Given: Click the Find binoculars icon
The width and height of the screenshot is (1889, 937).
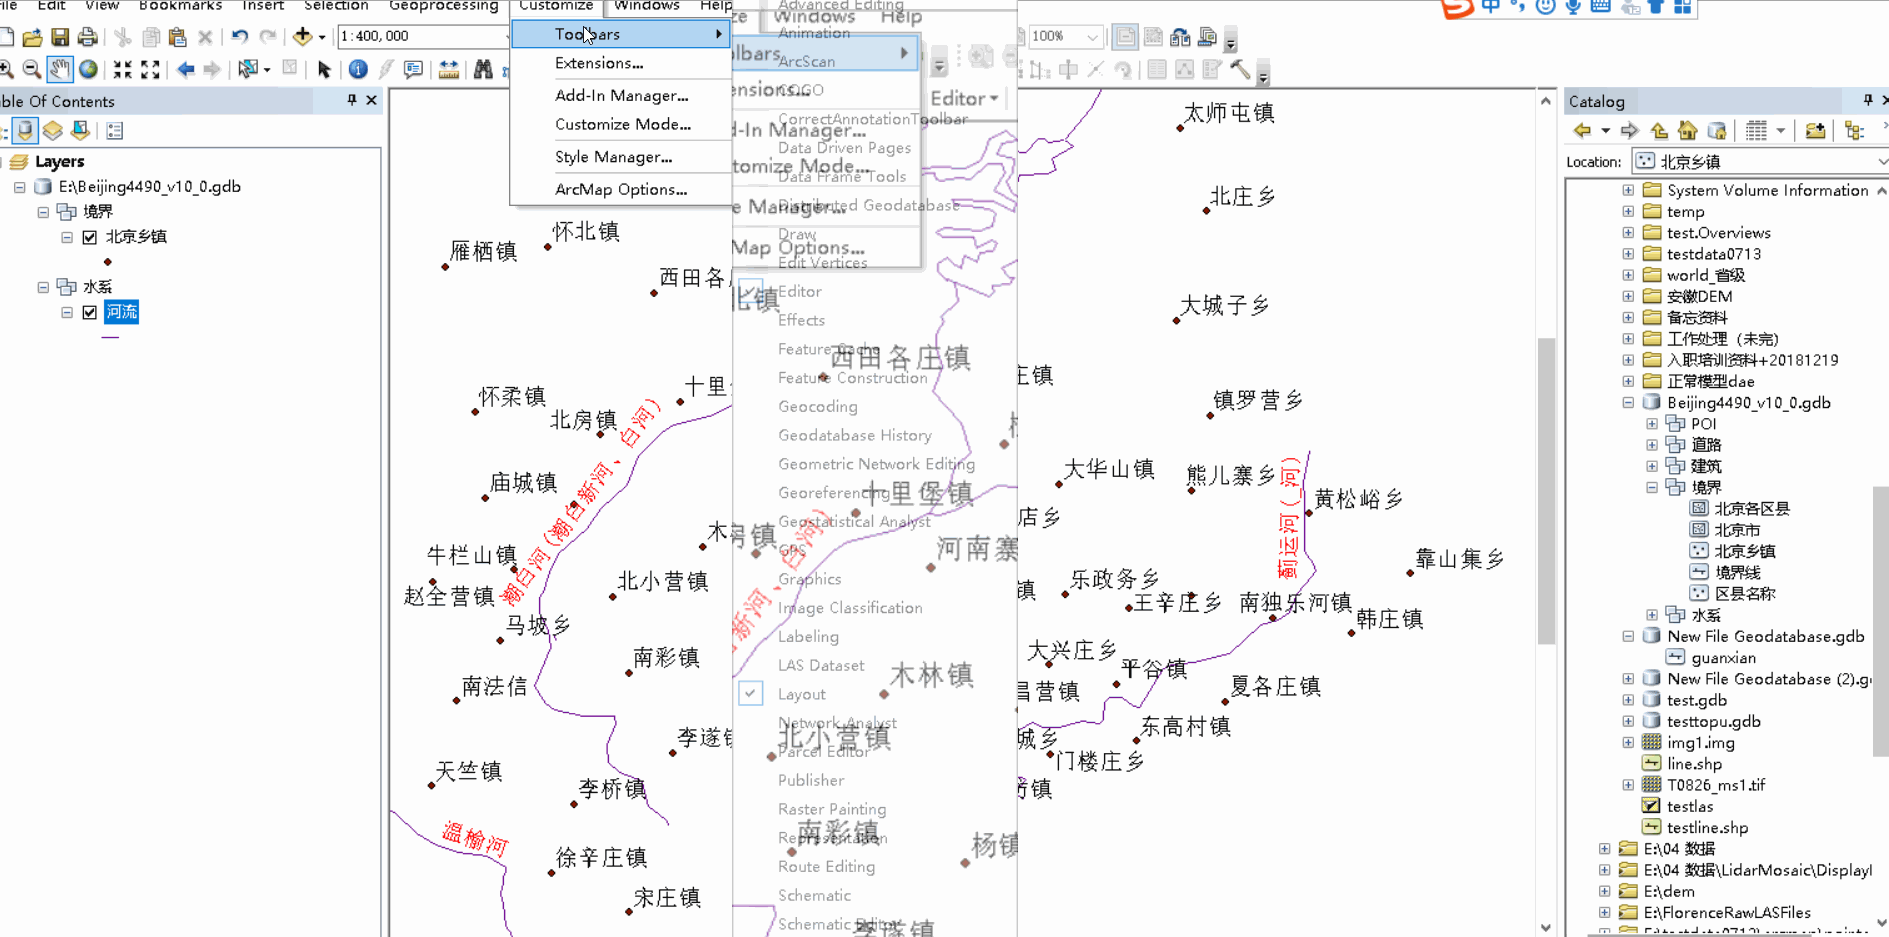Looking at the screenshot, I should click(x=483, y=69).
